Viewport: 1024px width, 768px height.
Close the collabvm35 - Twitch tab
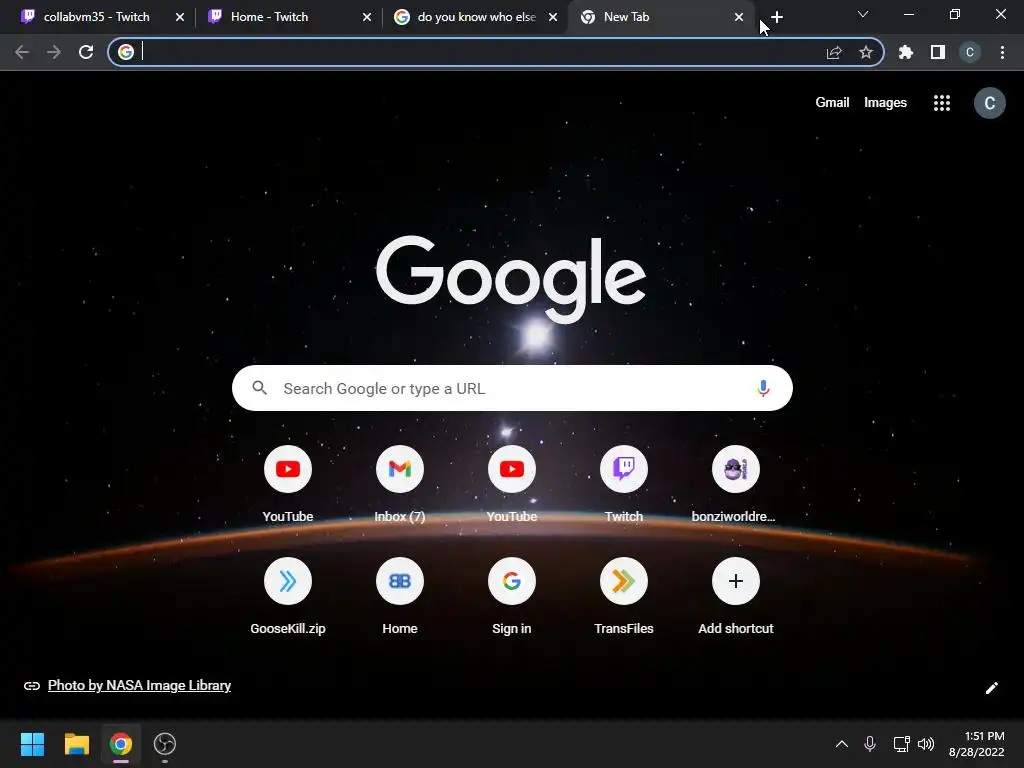[x=180, y=17]
